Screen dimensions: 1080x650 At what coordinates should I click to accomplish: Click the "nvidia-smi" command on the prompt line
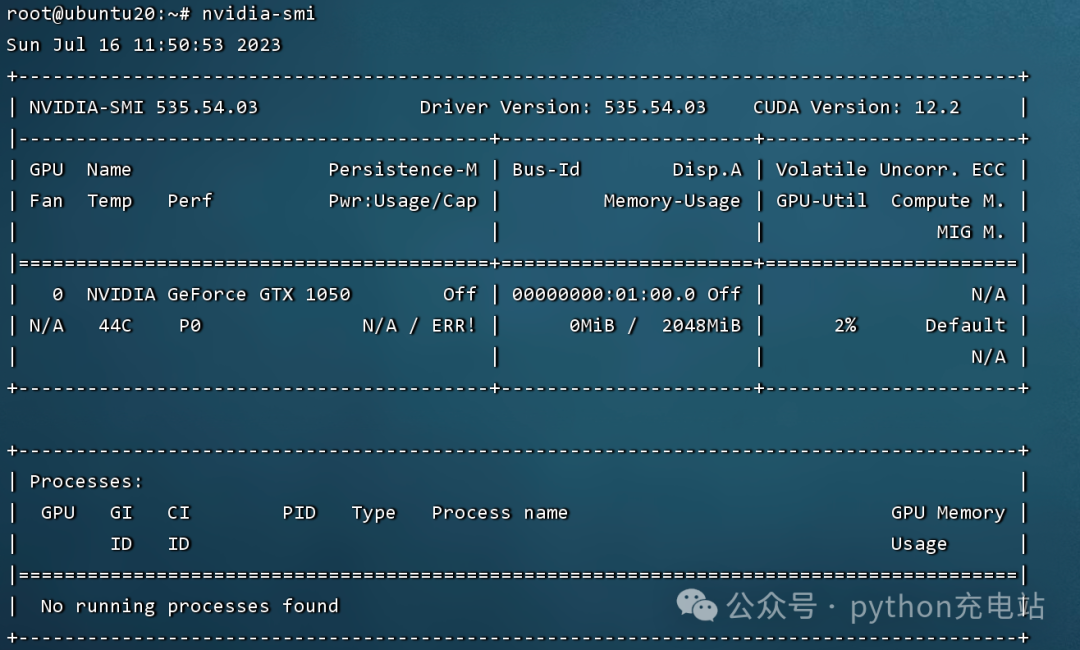coord(258,14)
